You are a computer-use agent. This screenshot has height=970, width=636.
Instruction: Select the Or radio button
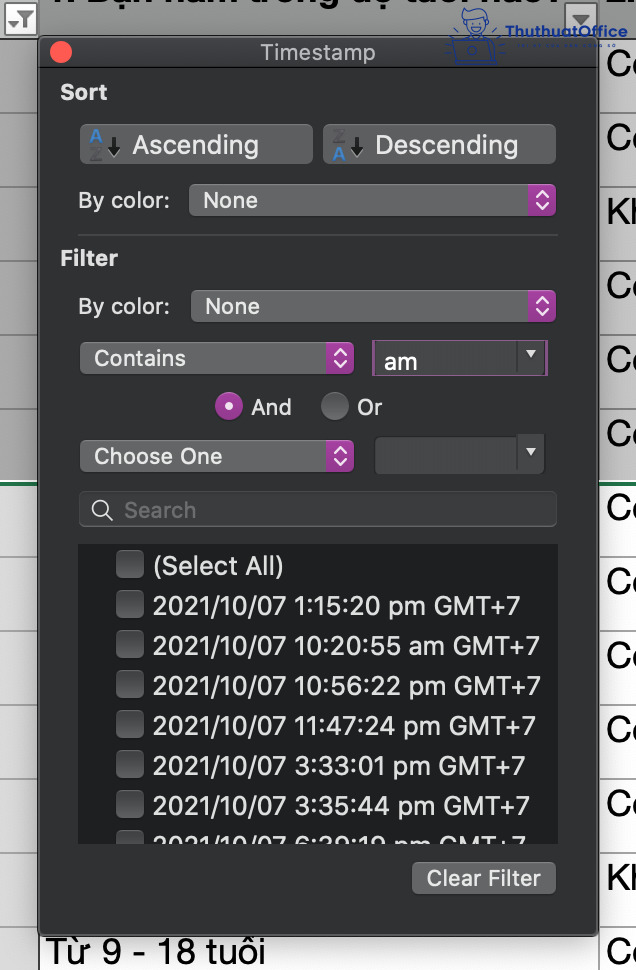[x=335, y=407]
